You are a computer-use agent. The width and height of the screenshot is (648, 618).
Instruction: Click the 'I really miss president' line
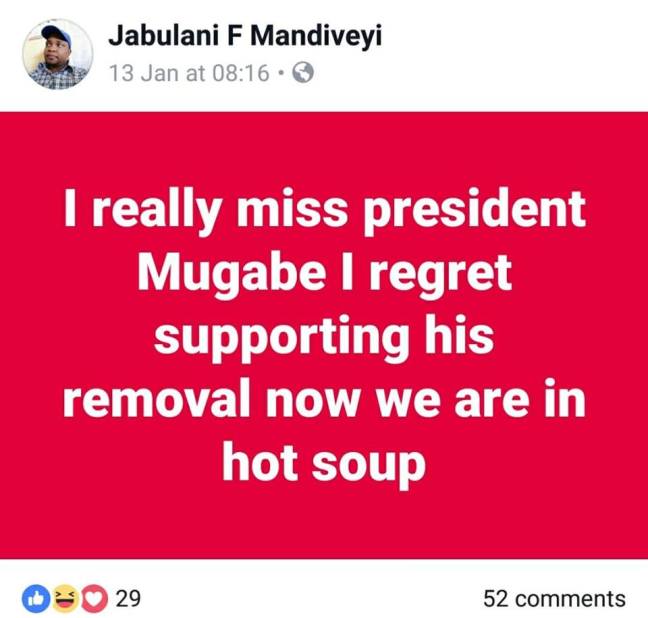325,211
